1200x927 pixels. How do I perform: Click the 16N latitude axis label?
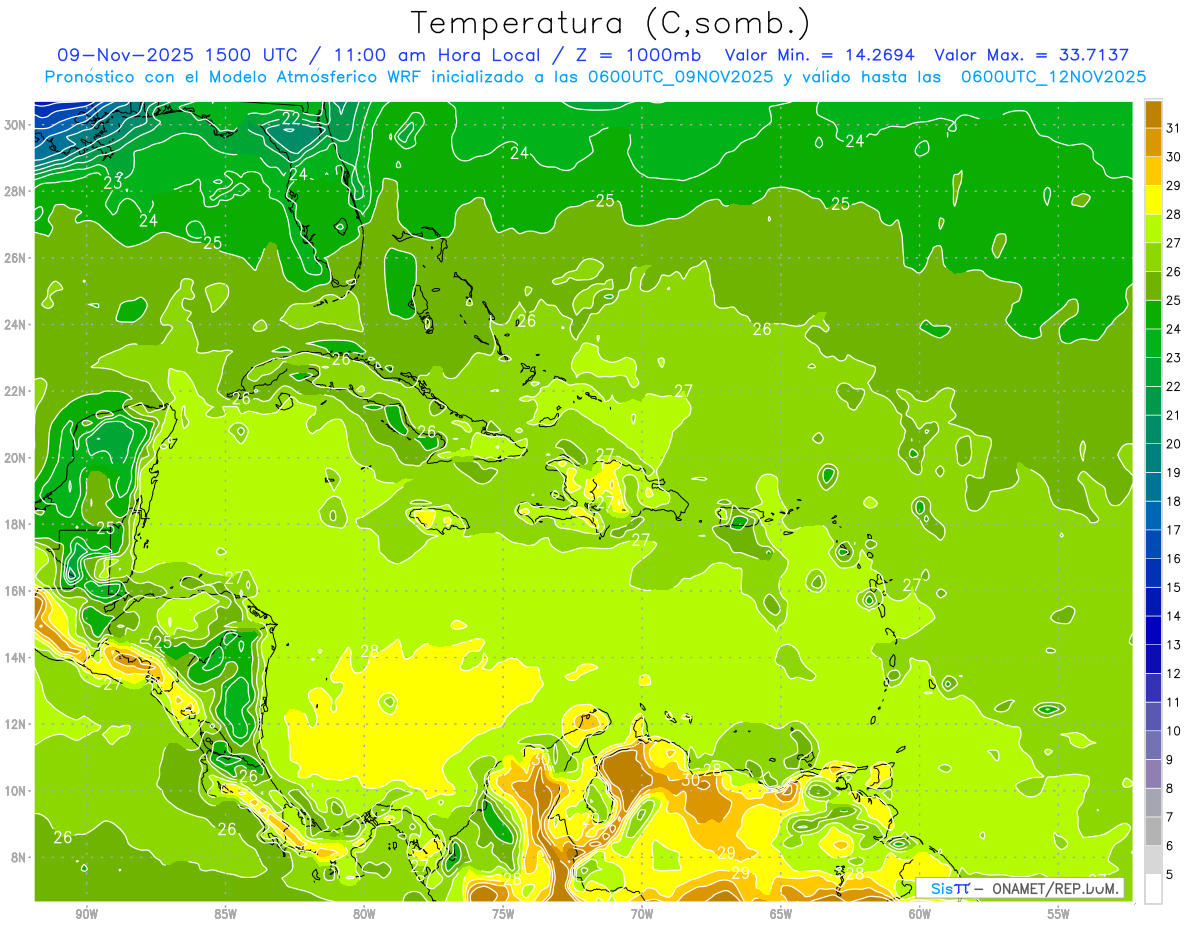click(16, 591)
